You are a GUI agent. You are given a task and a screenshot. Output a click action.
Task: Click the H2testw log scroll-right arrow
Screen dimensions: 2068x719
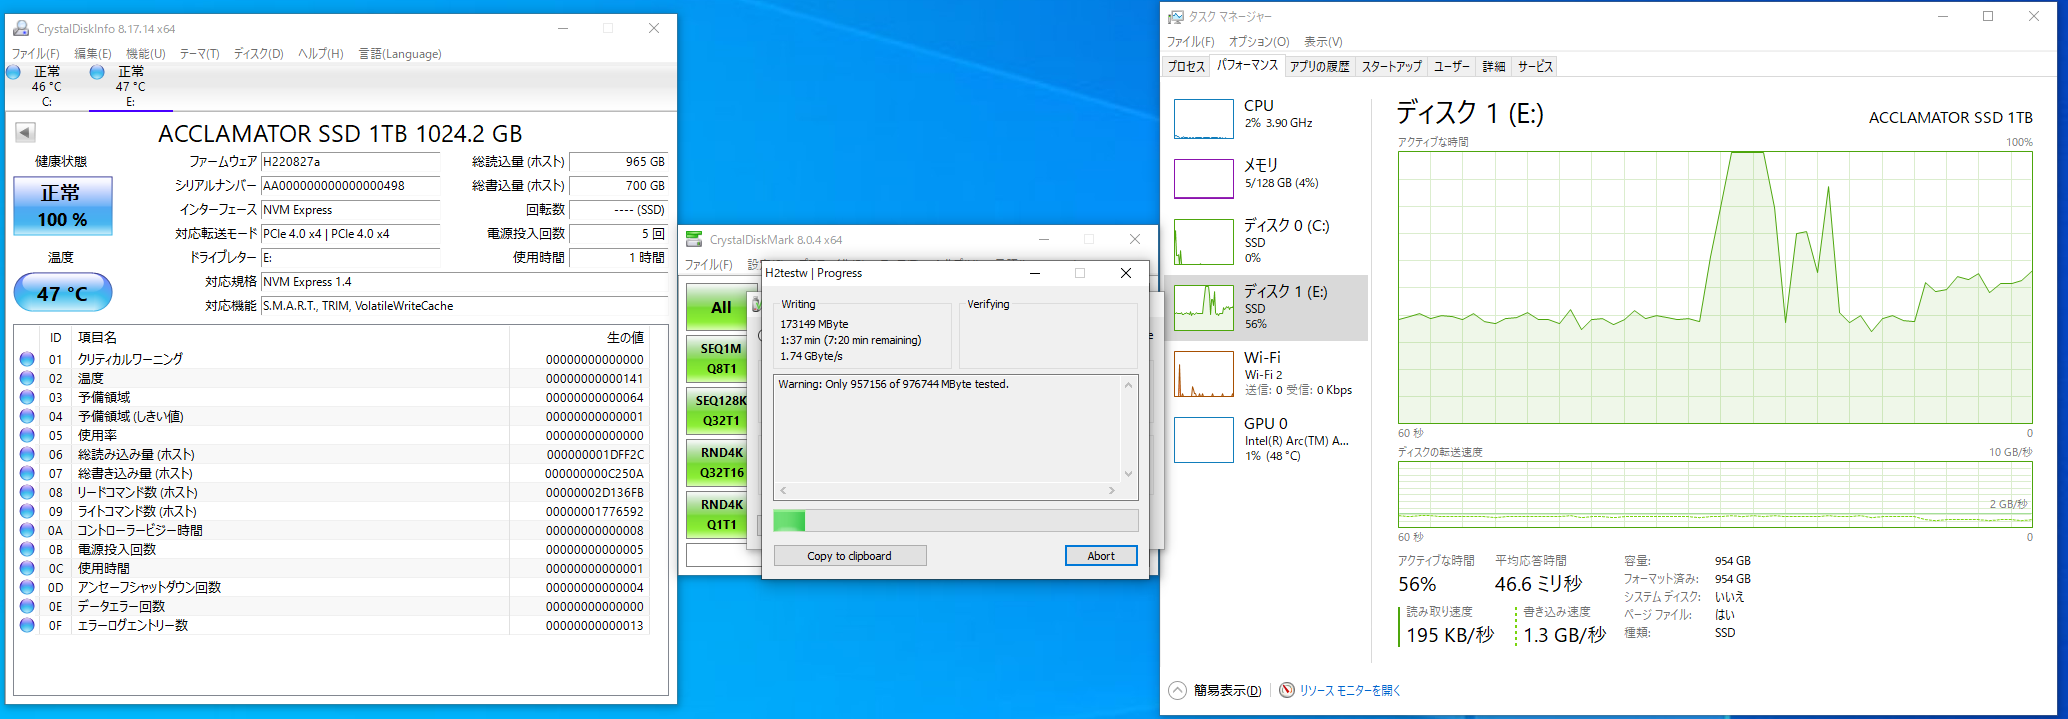click(x=1111, y=490)
